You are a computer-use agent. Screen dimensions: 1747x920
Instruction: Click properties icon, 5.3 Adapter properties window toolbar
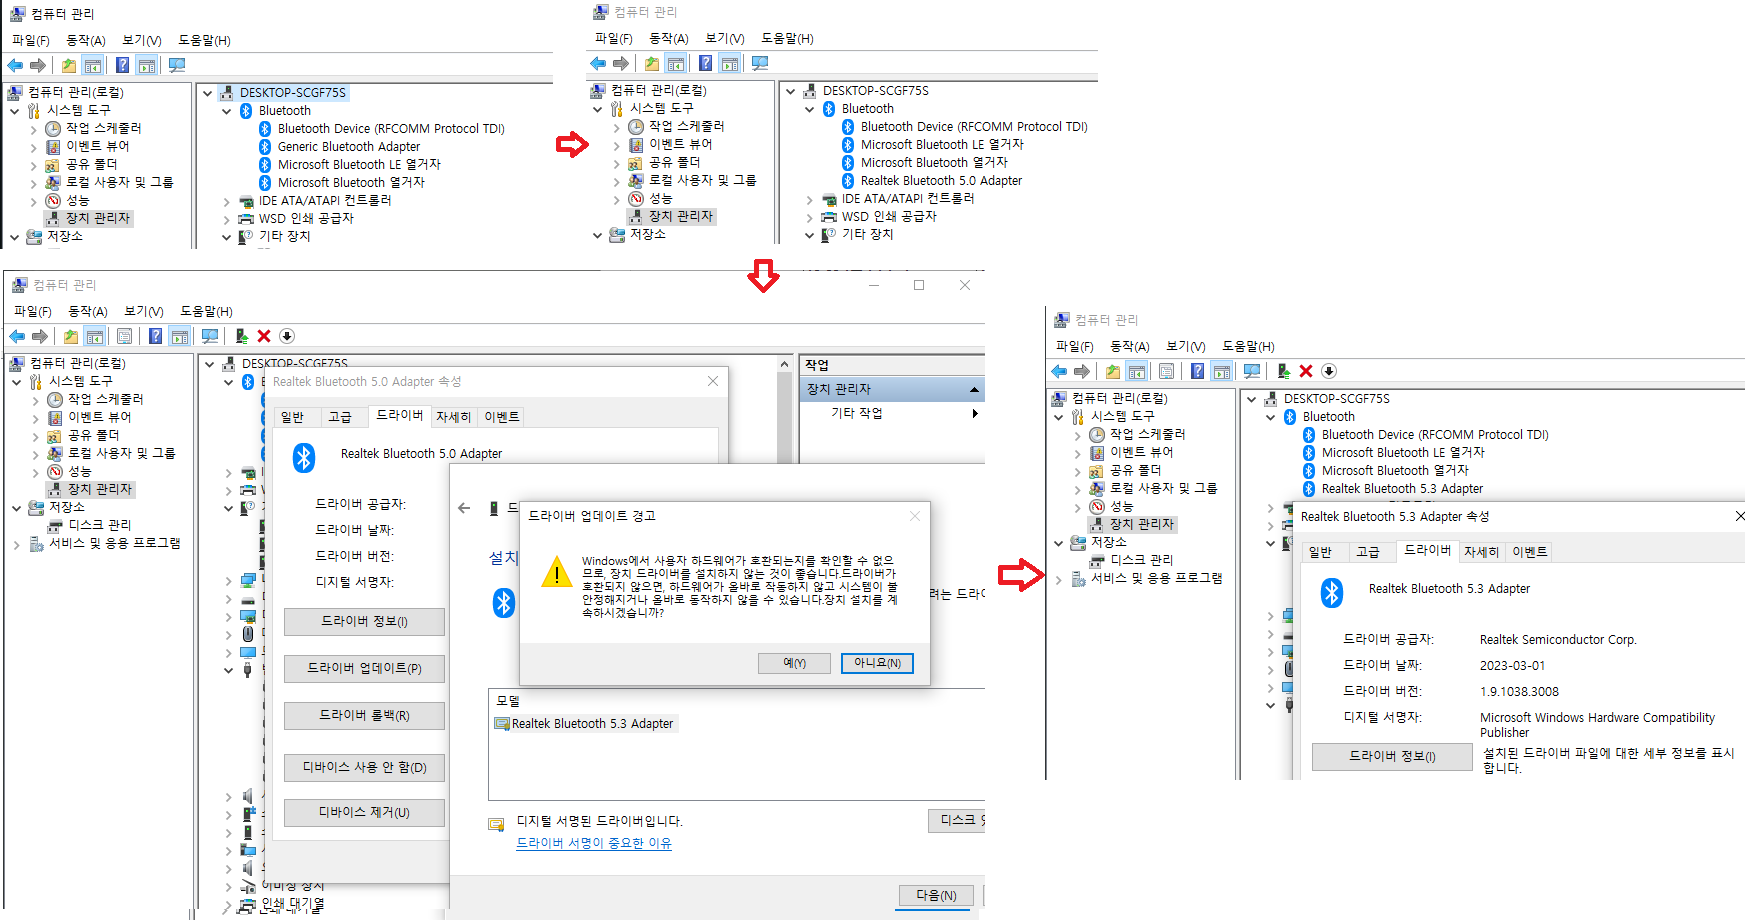tap(1166, 371)
